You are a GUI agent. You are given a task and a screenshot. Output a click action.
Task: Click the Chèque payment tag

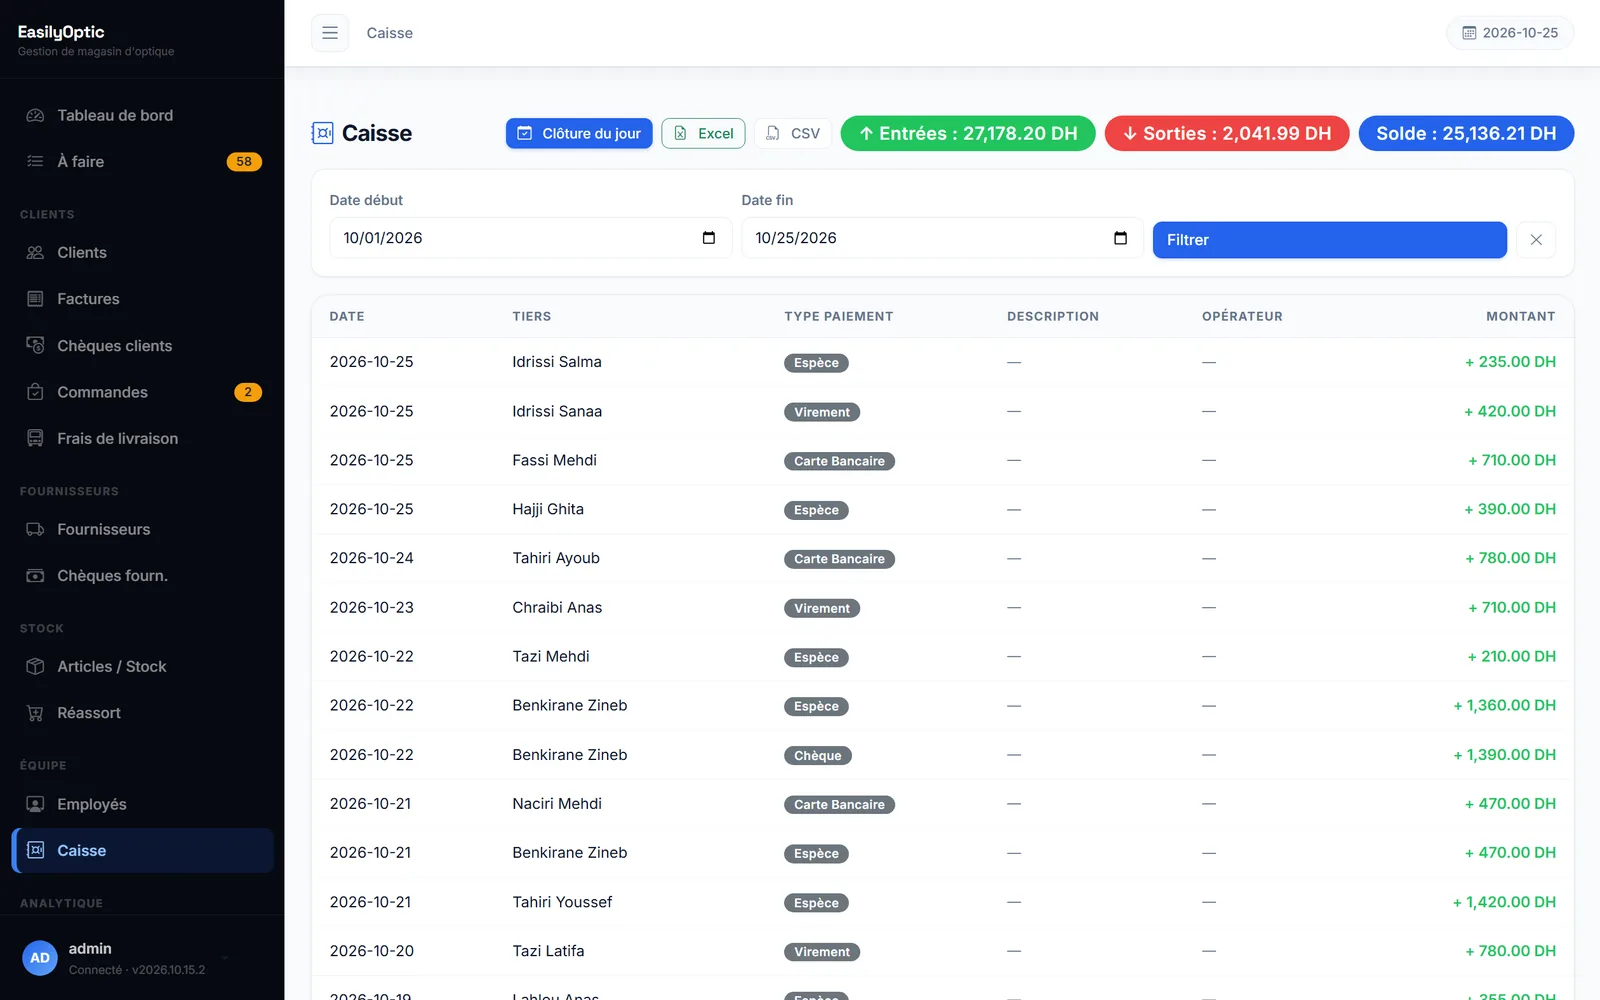818,756
